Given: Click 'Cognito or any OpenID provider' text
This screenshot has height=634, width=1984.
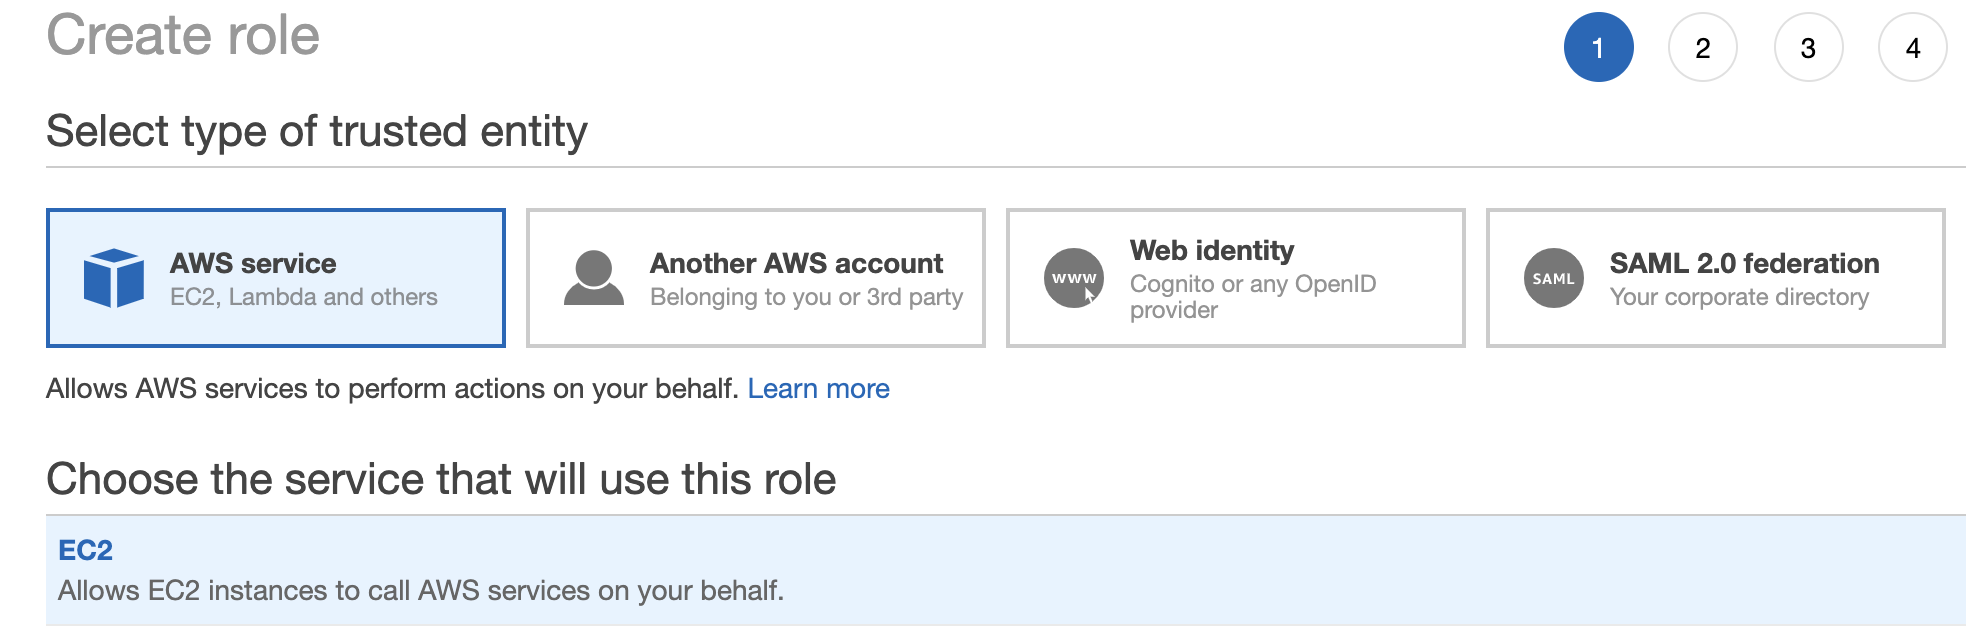Looking at the screenshot, I should (x=1252, y=296).
